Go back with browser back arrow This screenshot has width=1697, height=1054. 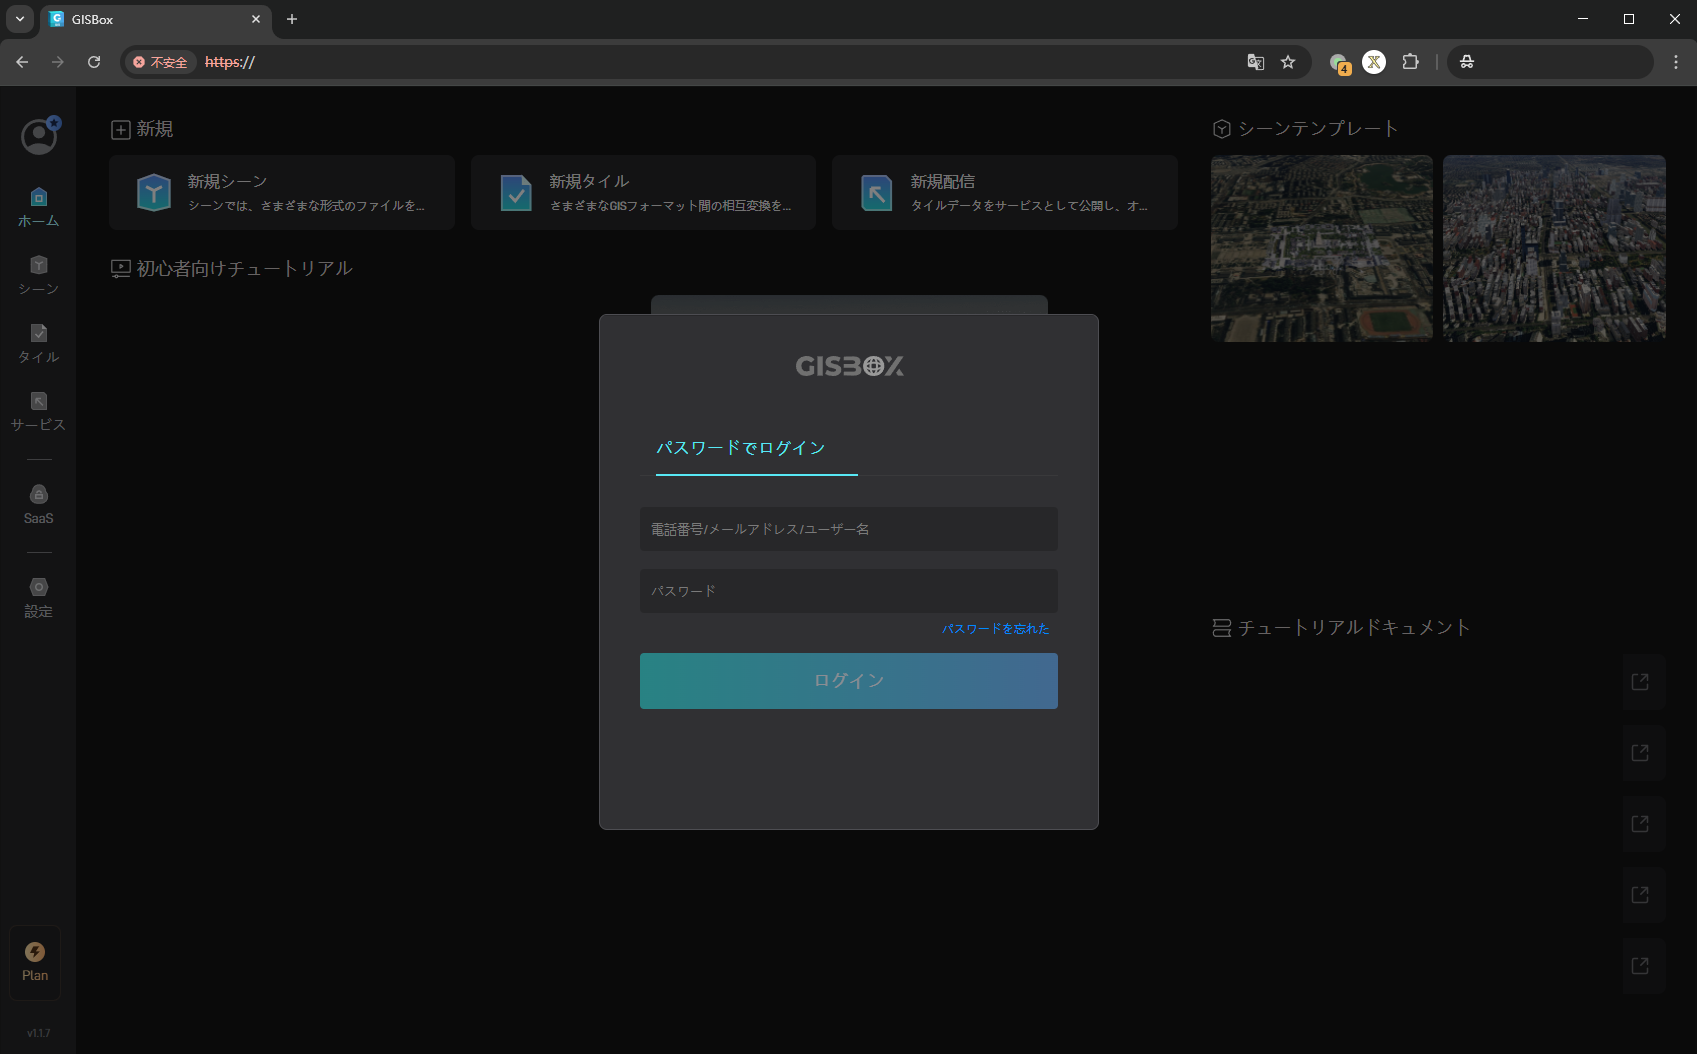[x=22, y=62]
